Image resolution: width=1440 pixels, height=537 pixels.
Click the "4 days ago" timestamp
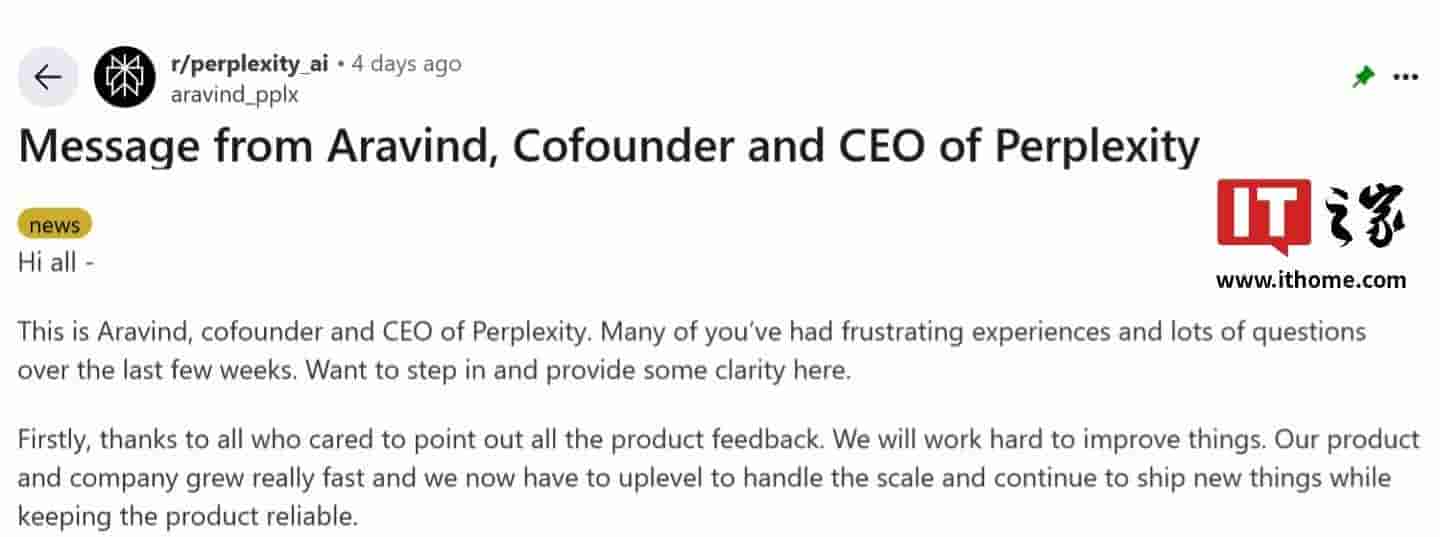[406, 64]
